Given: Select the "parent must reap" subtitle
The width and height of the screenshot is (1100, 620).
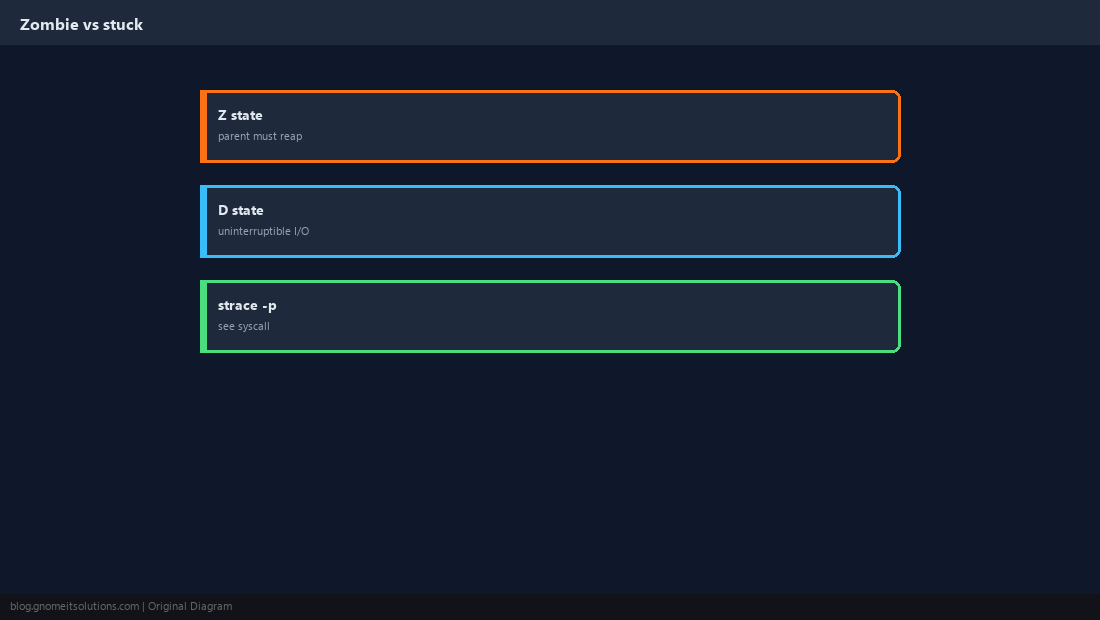Looking at the screenshot, I should [x=260, y=136].
